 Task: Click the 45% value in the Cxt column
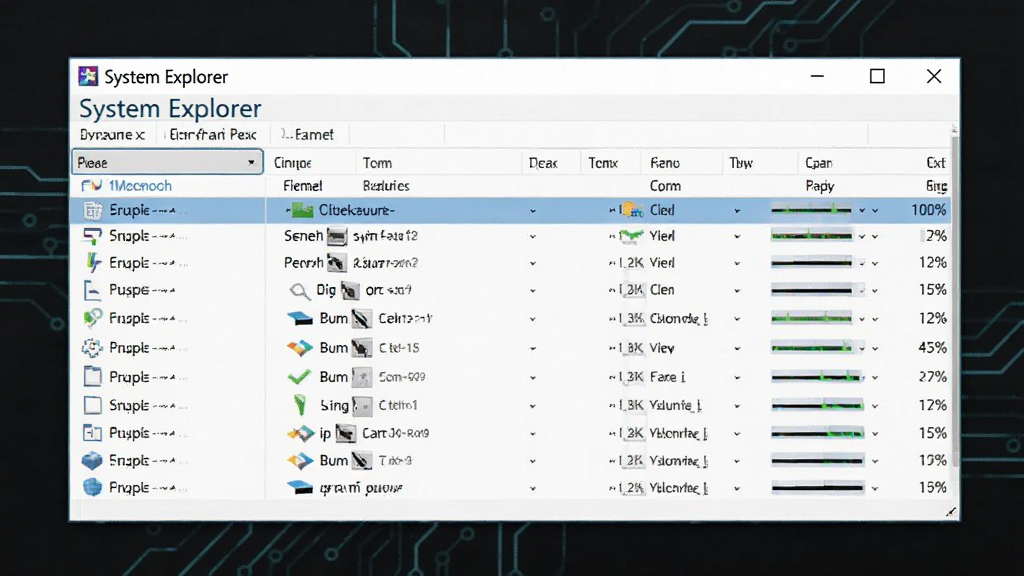pos(932,348)
